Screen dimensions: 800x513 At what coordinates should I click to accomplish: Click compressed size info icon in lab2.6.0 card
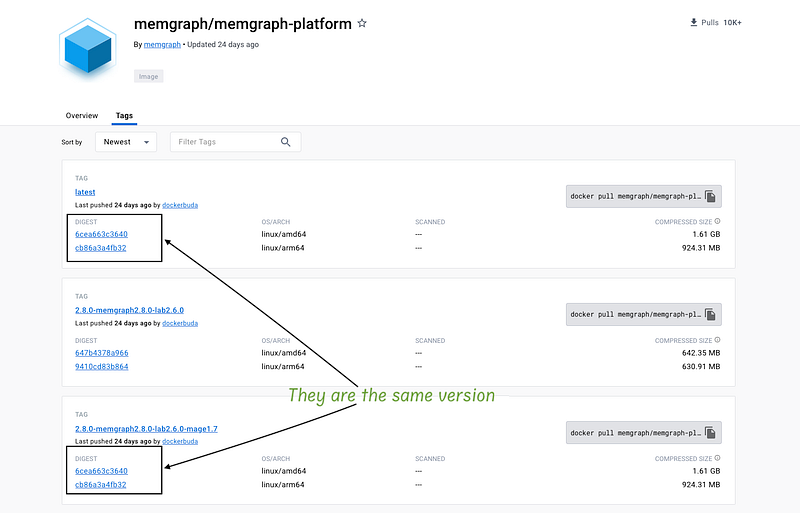pos(717,340)
